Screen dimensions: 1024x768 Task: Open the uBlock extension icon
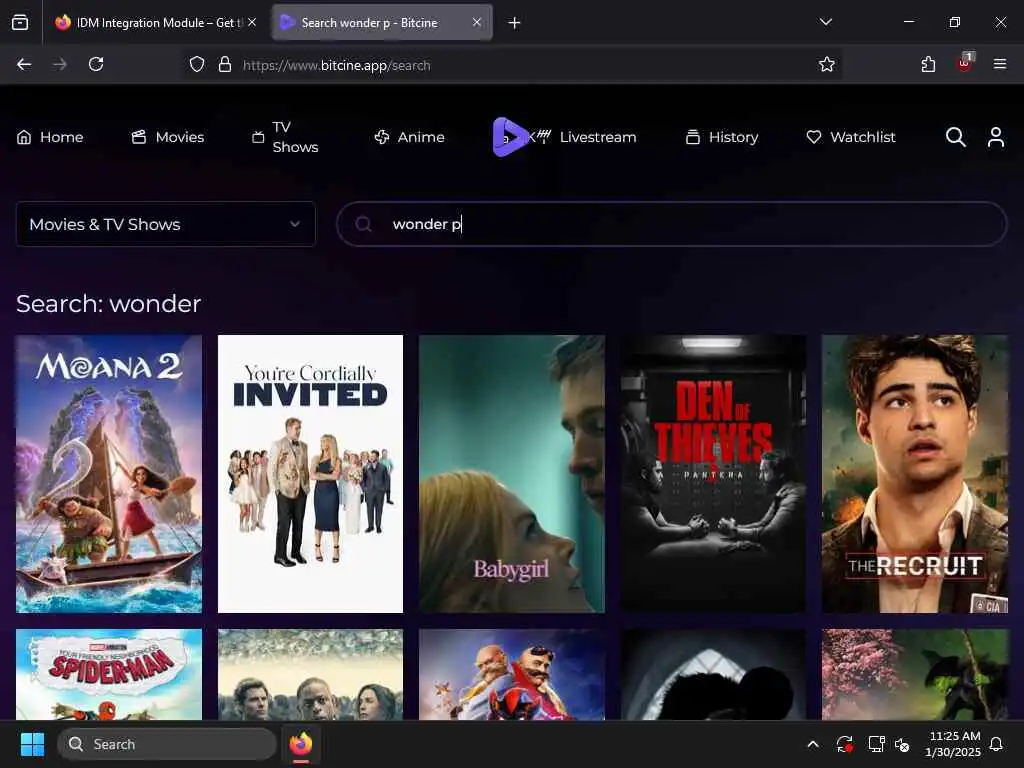[964, 63]
